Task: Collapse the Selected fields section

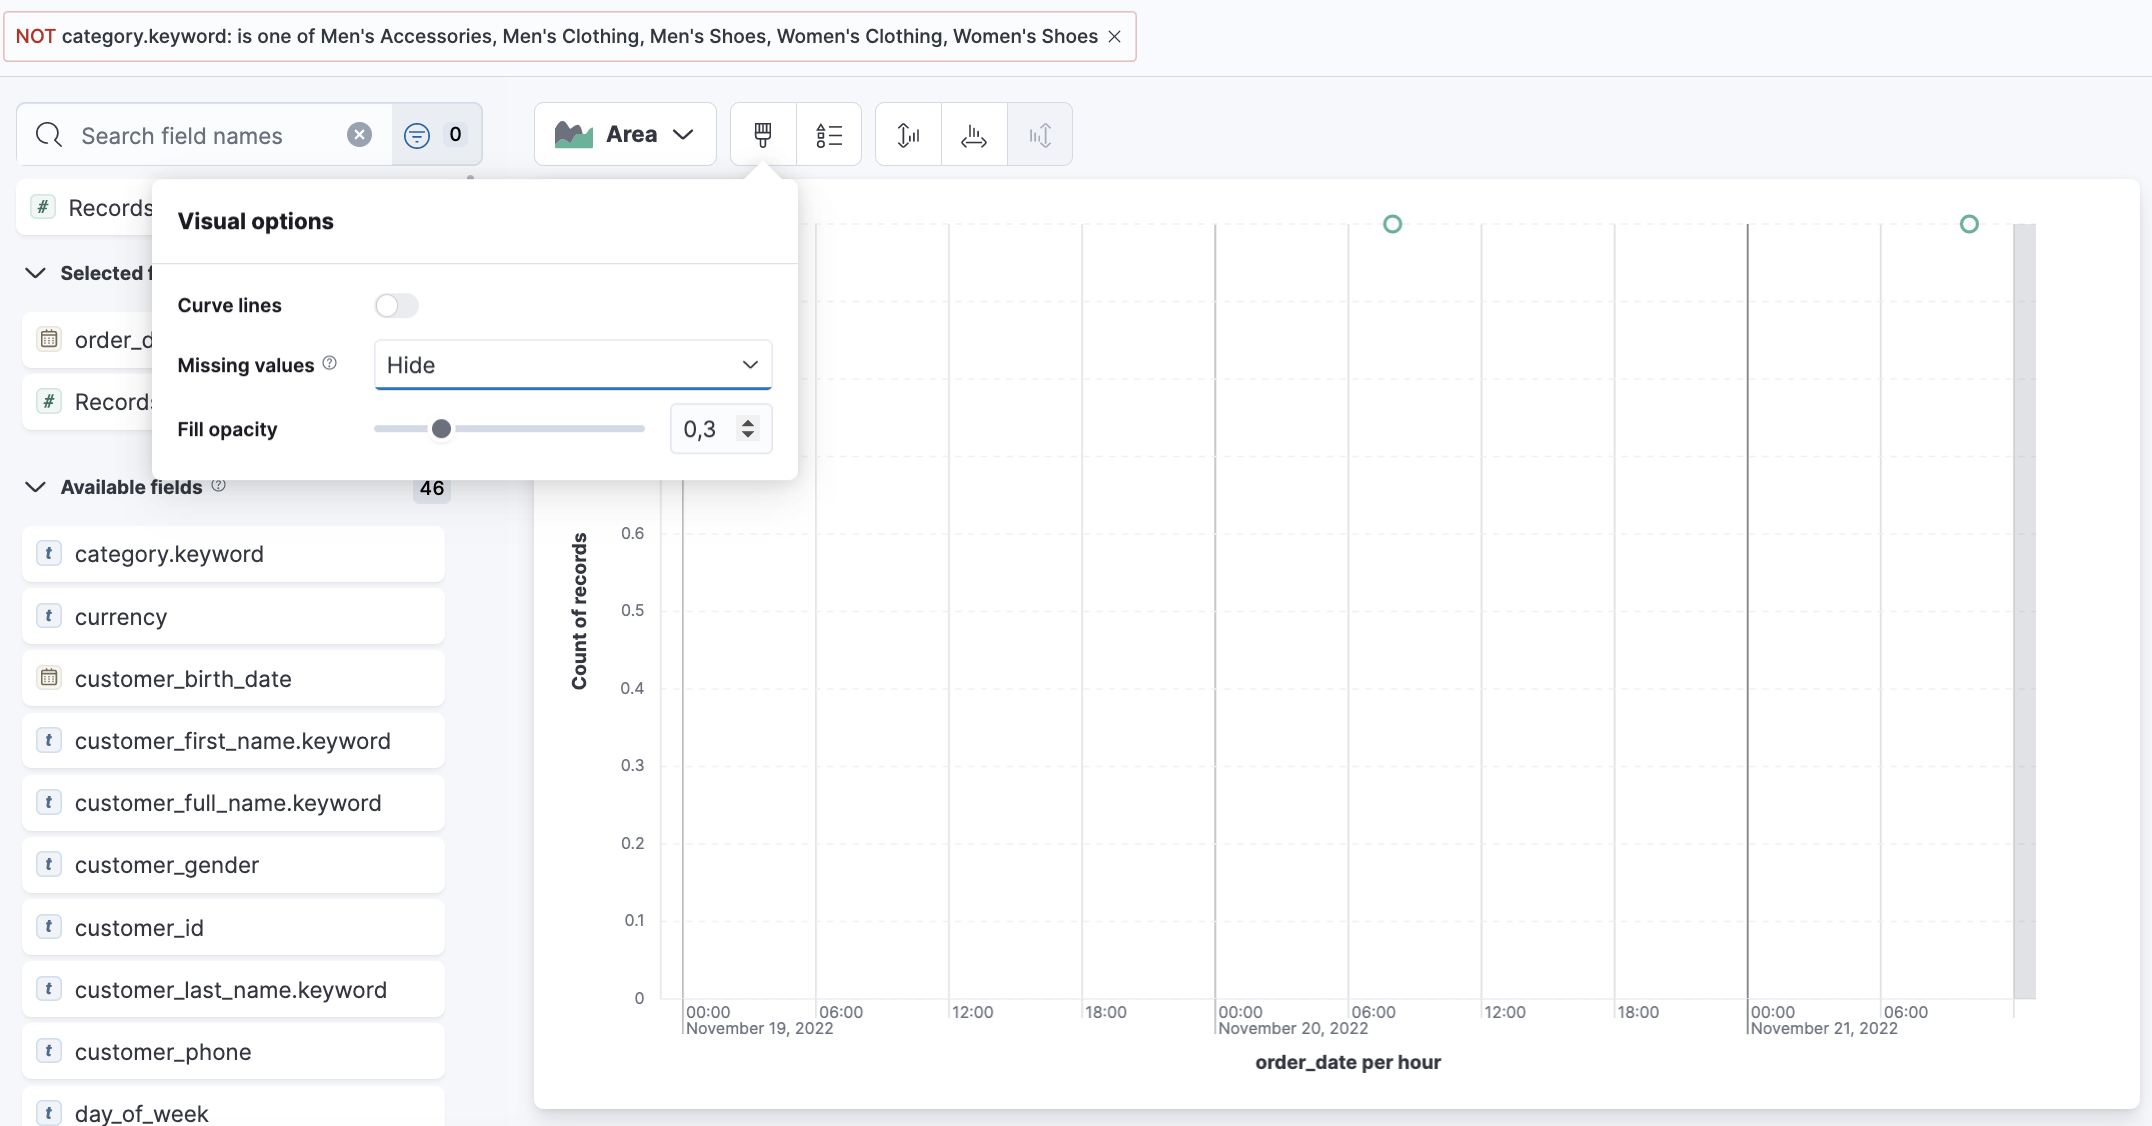Action: click(x=35, y=272)
